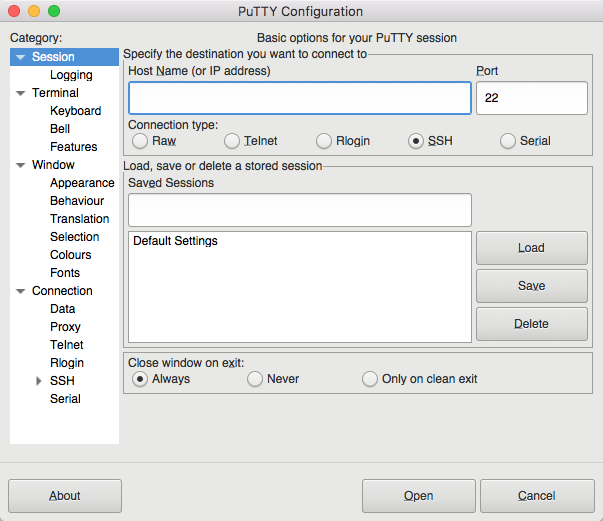Viewport: 603px width, 521px height.
Task: Choose Telnet connection type
Action: (x=232, y=141)
